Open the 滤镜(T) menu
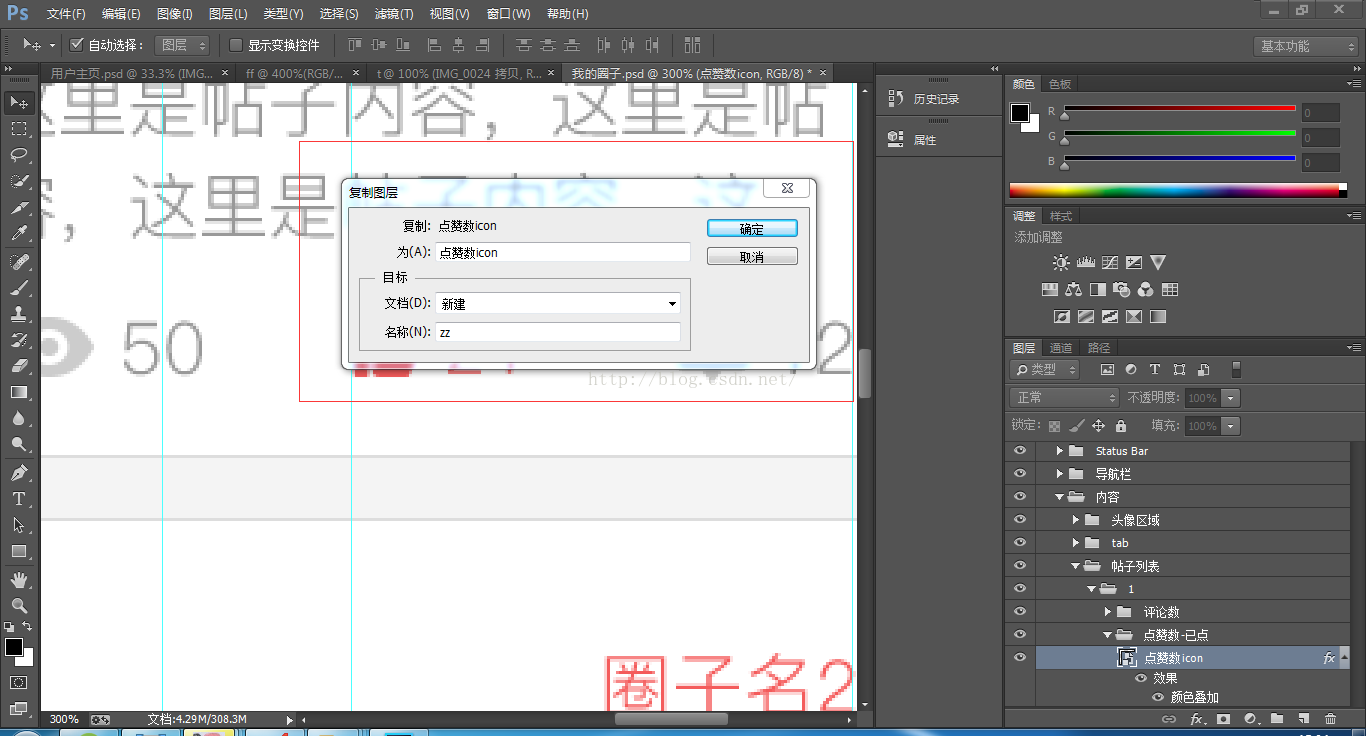 point(393,14)
